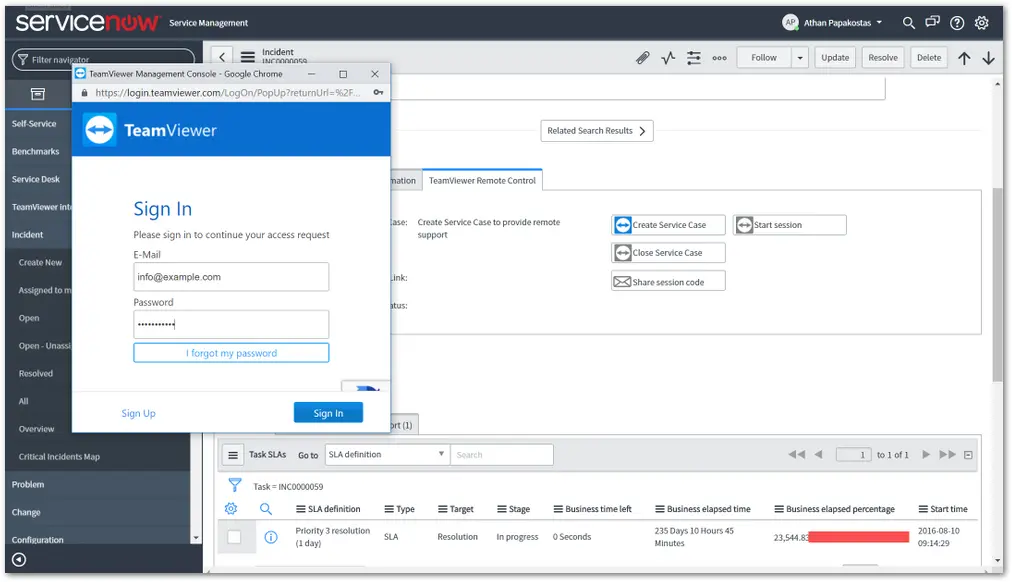The width and height of the screenshot is (1012, 582).
Task: Click Close Service Case button
Action: [668, 253]
